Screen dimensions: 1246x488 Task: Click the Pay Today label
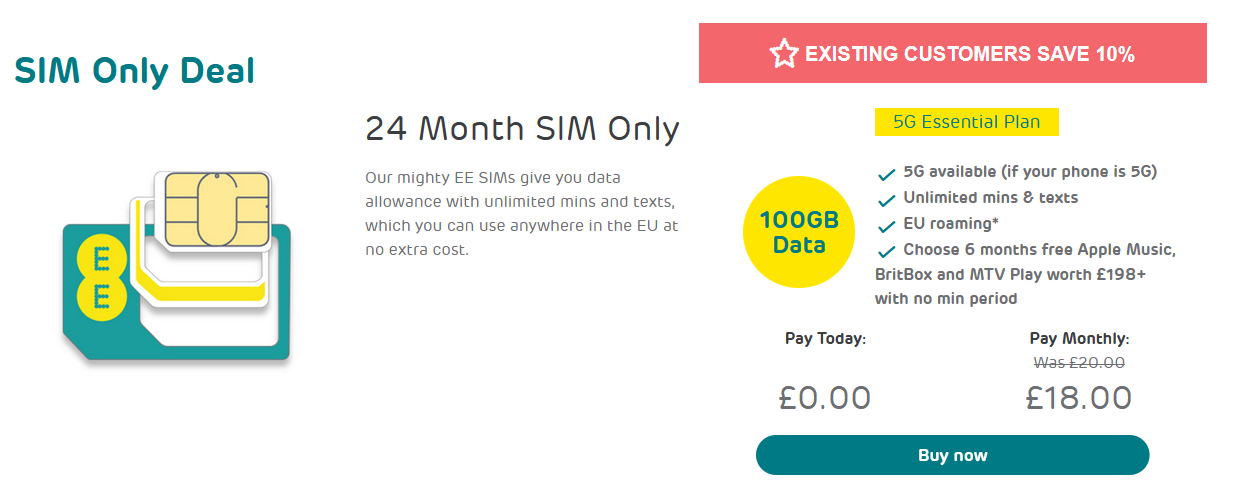(x=825, y=339)
